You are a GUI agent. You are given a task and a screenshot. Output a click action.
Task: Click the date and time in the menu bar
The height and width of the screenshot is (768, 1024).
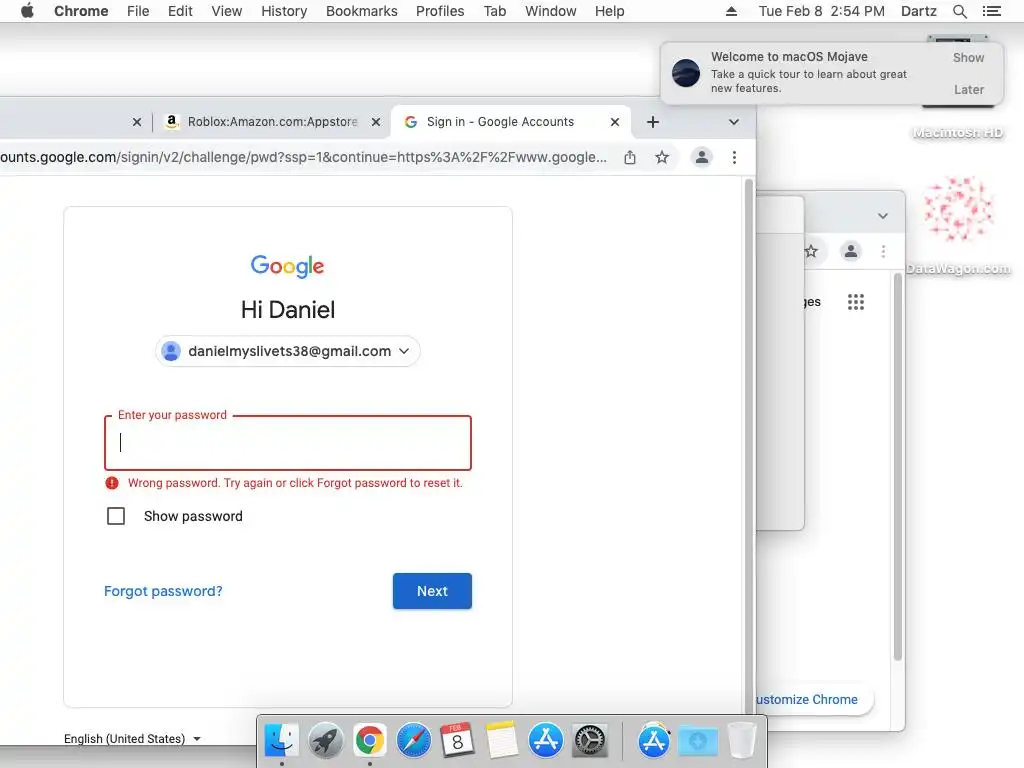(822, 11)
